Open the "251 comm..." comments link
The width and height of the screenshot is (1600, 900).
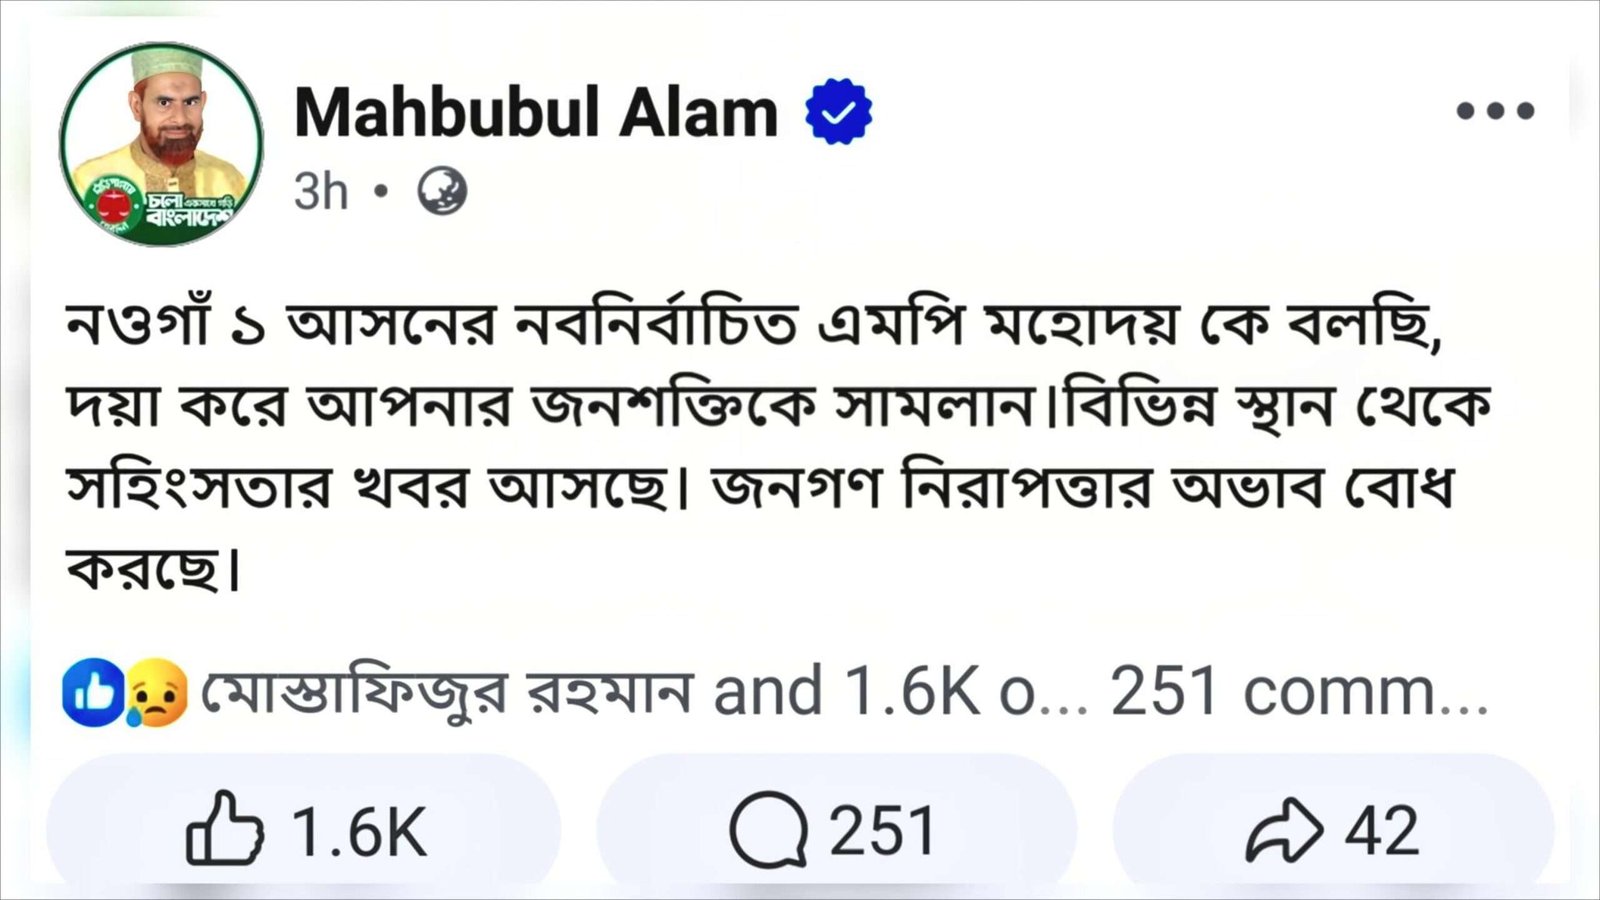pos(1299,692)
